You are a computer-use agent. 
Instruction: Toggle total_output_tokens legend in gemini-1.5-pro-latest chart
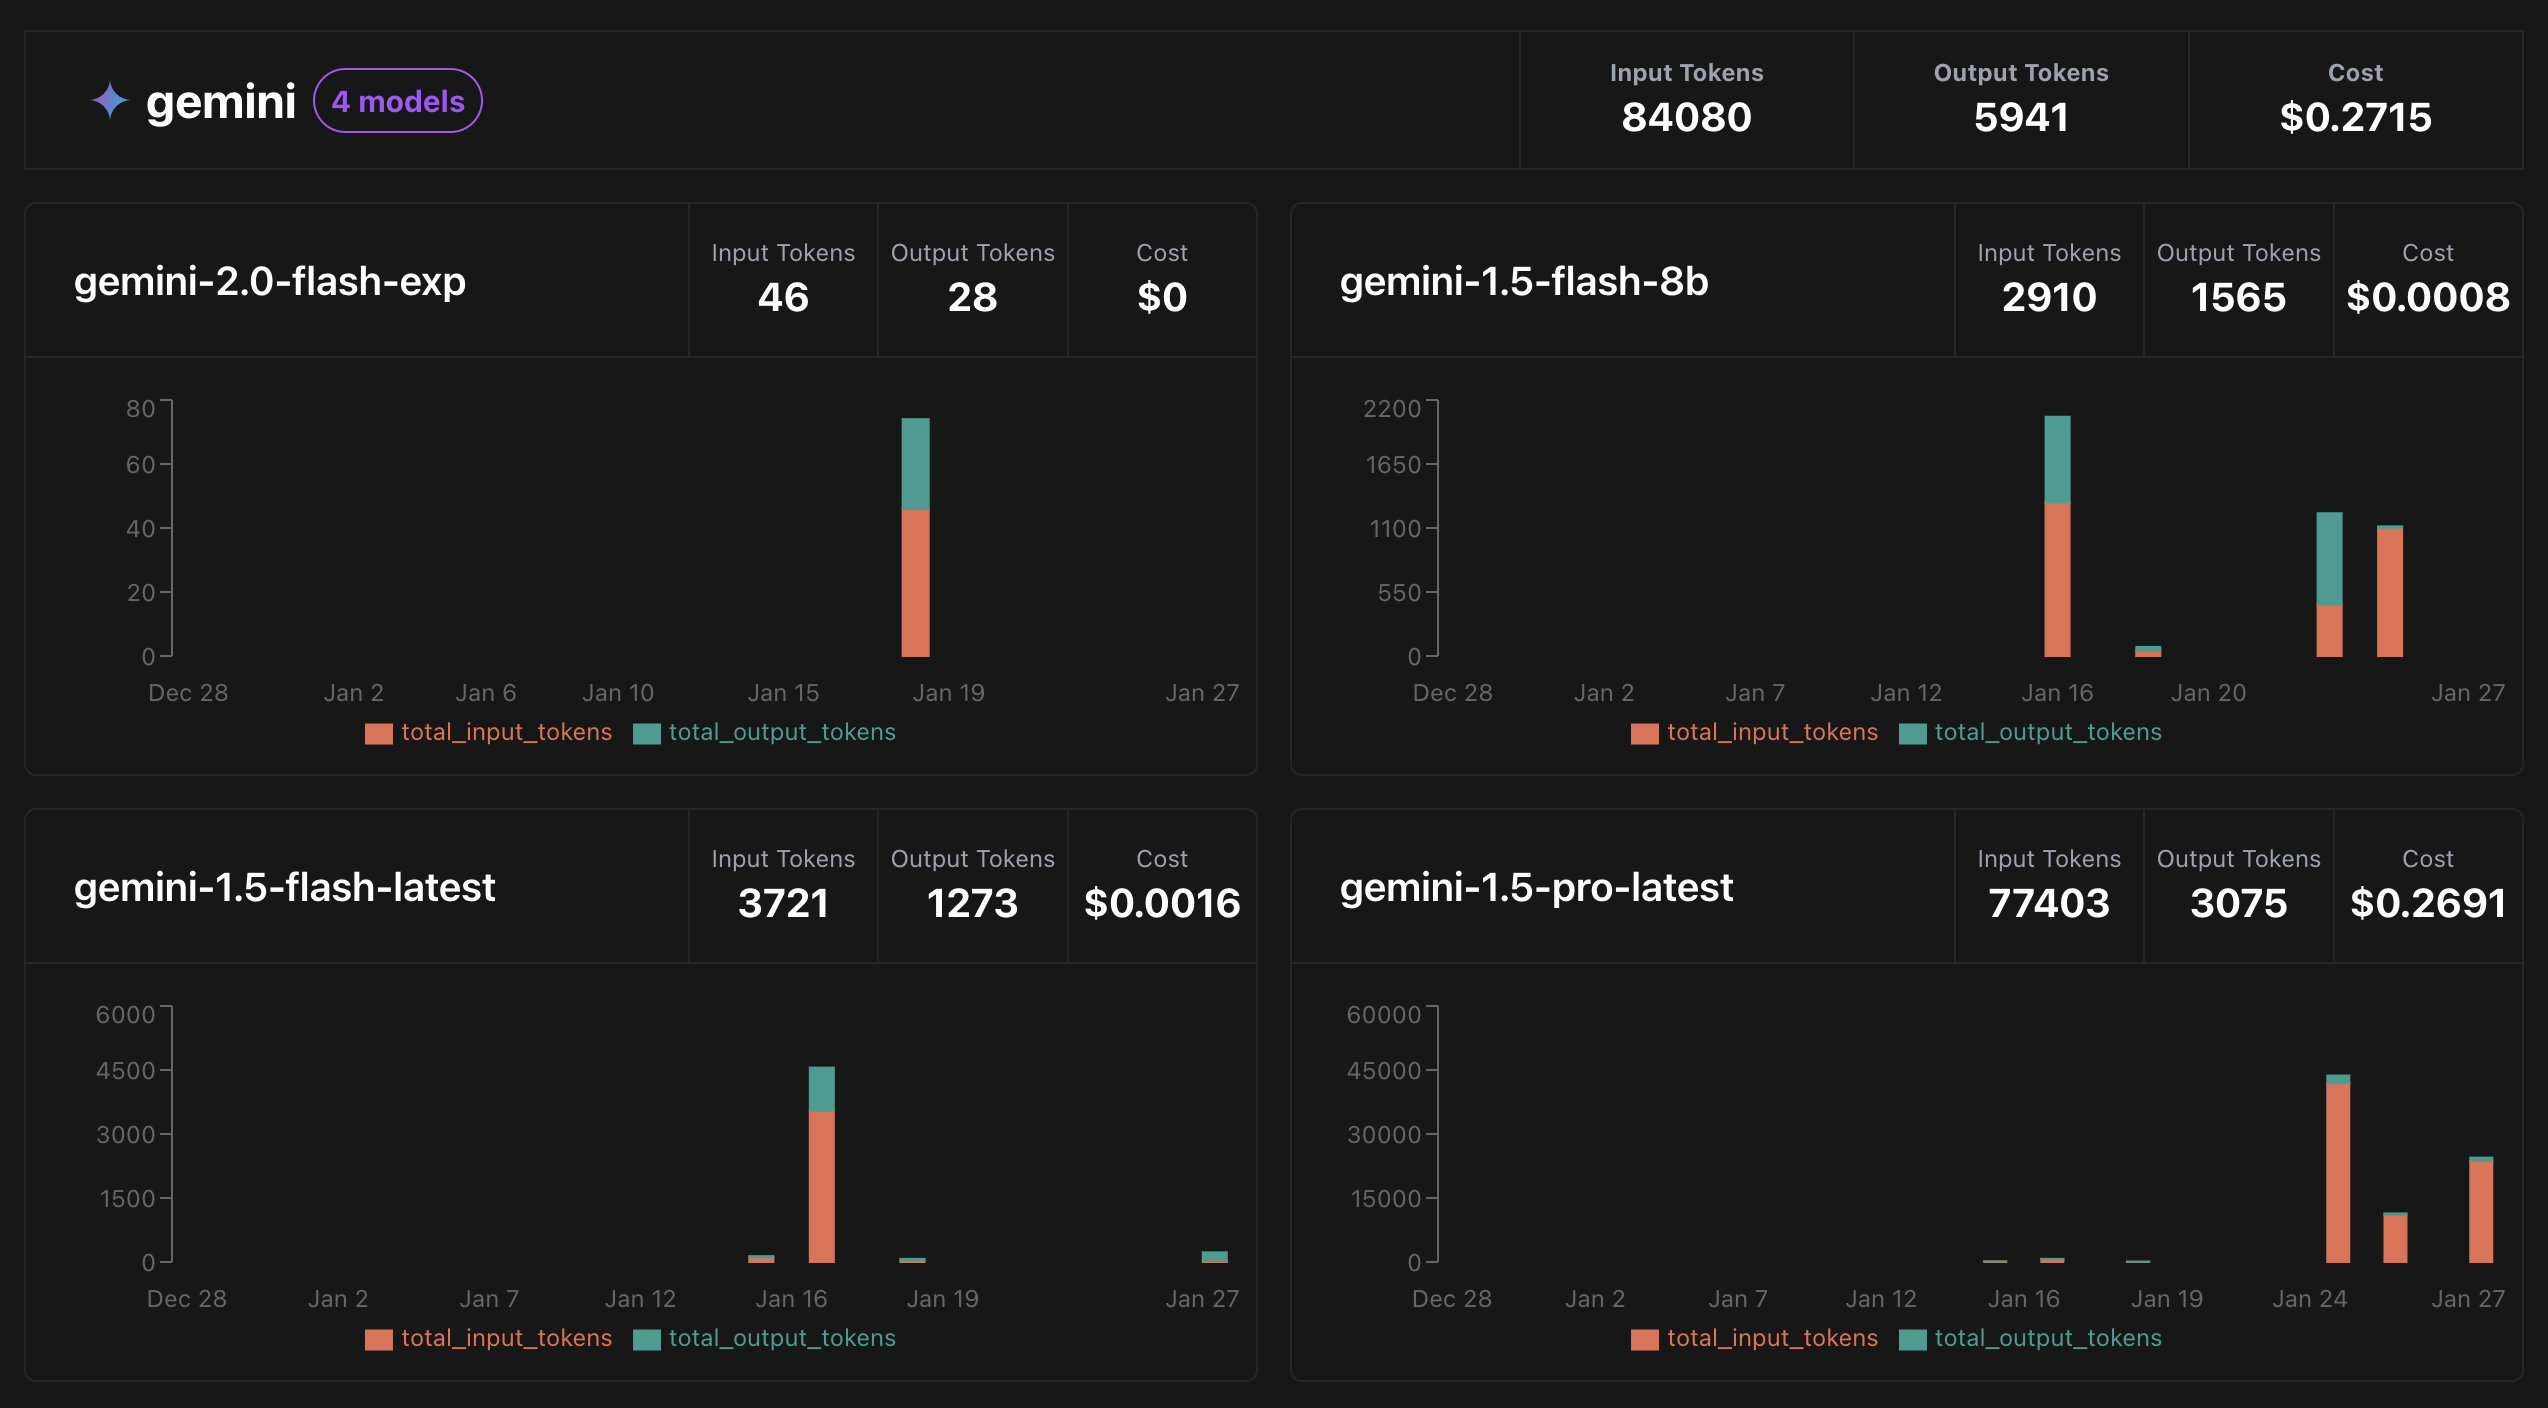tap(2031, 1339)
